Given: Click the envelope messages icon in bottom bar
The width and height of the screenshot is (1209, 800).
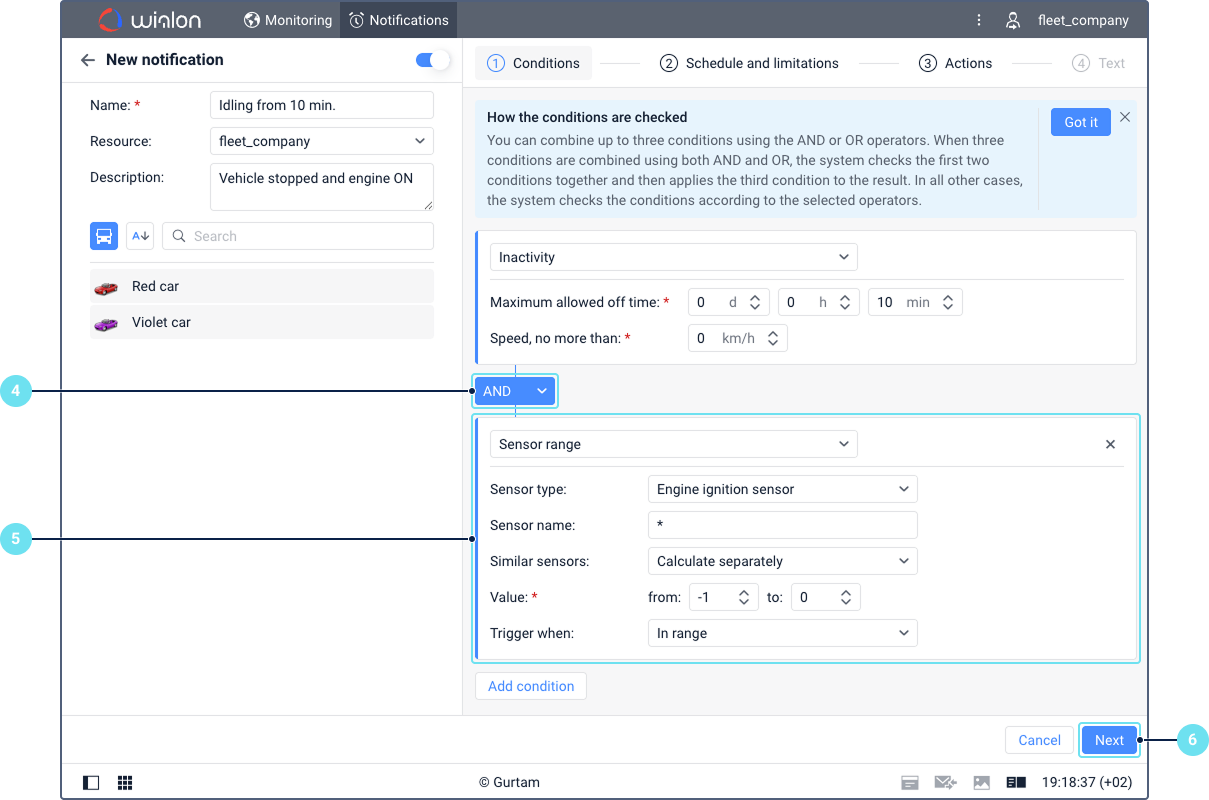Looking at the screenshot, I should [x=945, y=782].
